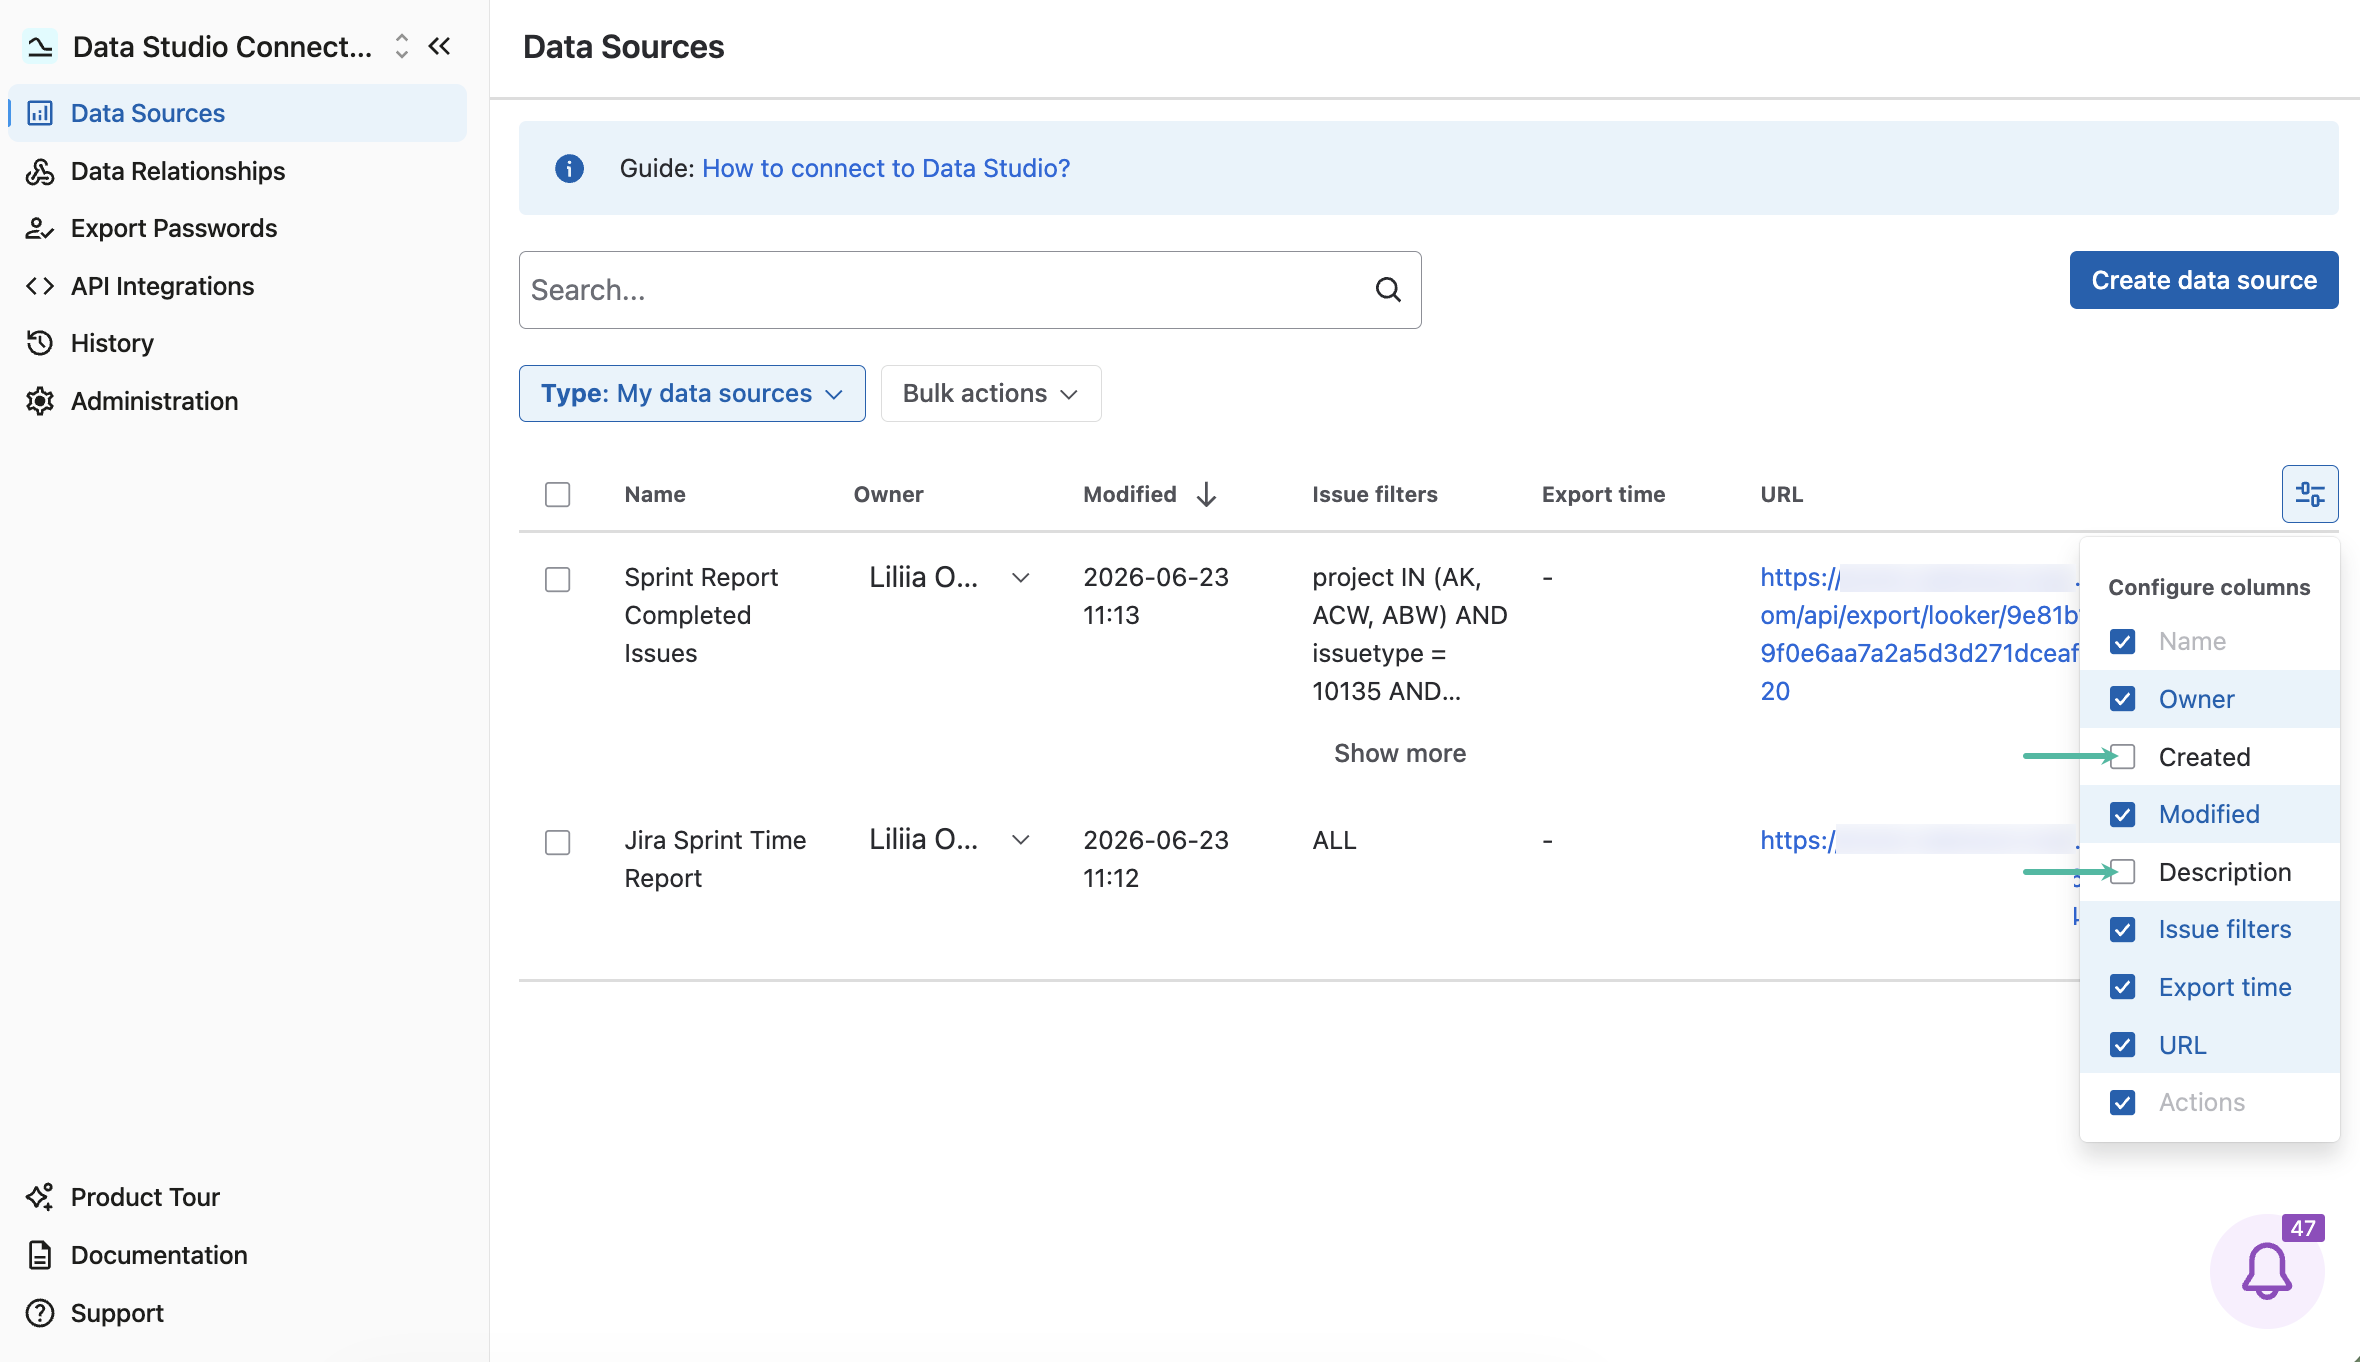Click the Data Studio Connector app logo icon

coord(40,47)
